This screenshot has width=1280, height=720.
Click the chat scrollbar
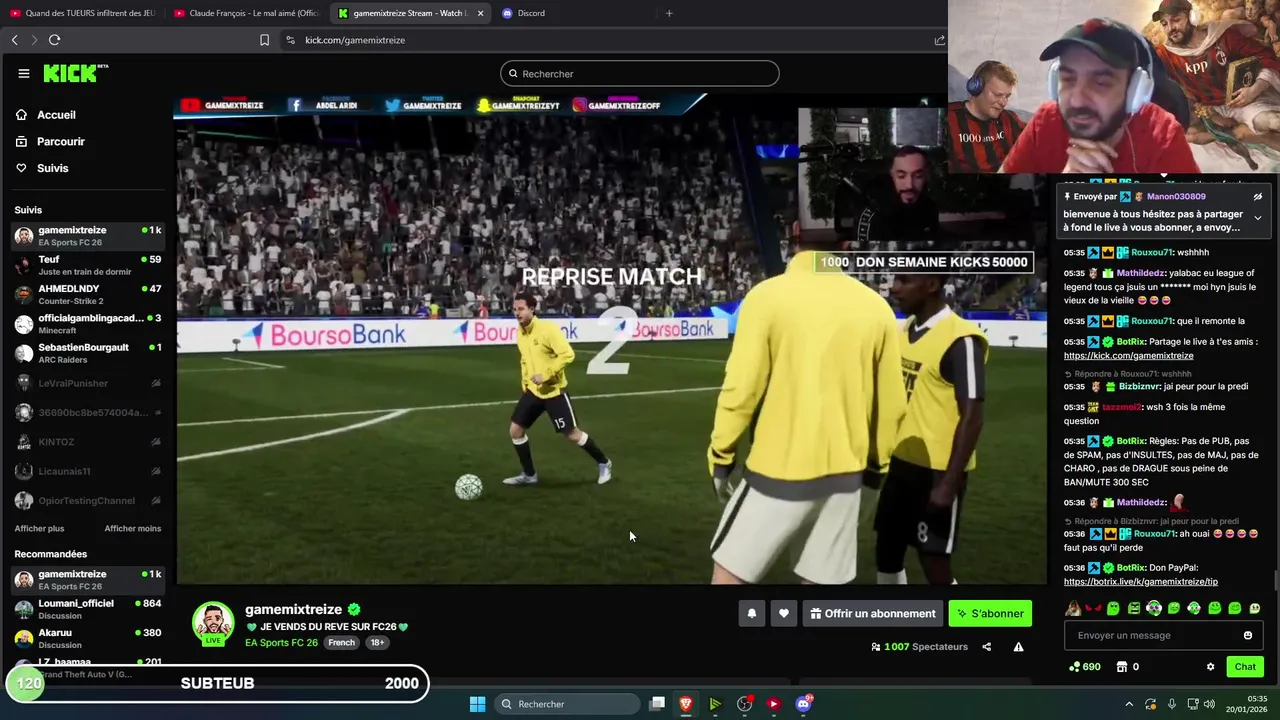(x=1275, y=580)
